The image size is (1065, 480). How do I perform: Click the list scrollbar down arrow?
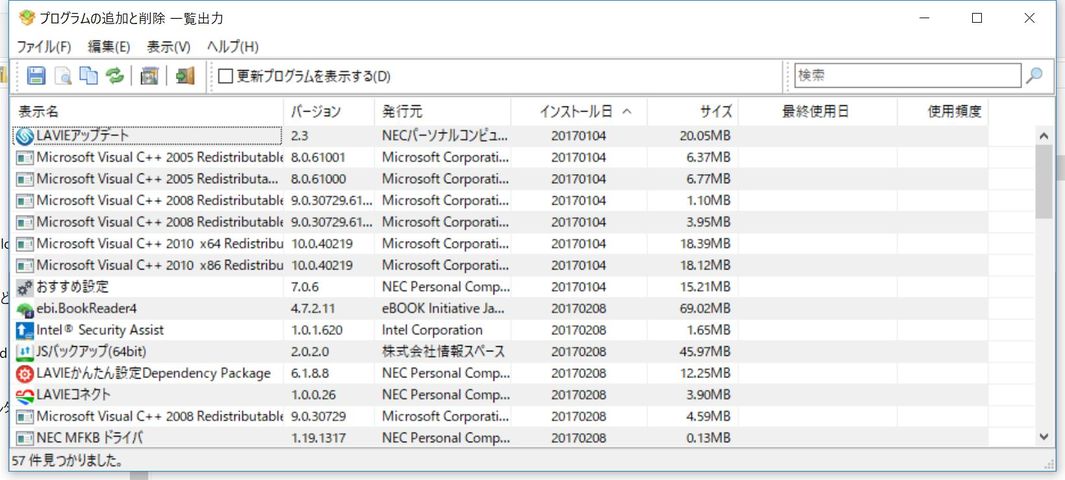click(x=1044, y=437)
